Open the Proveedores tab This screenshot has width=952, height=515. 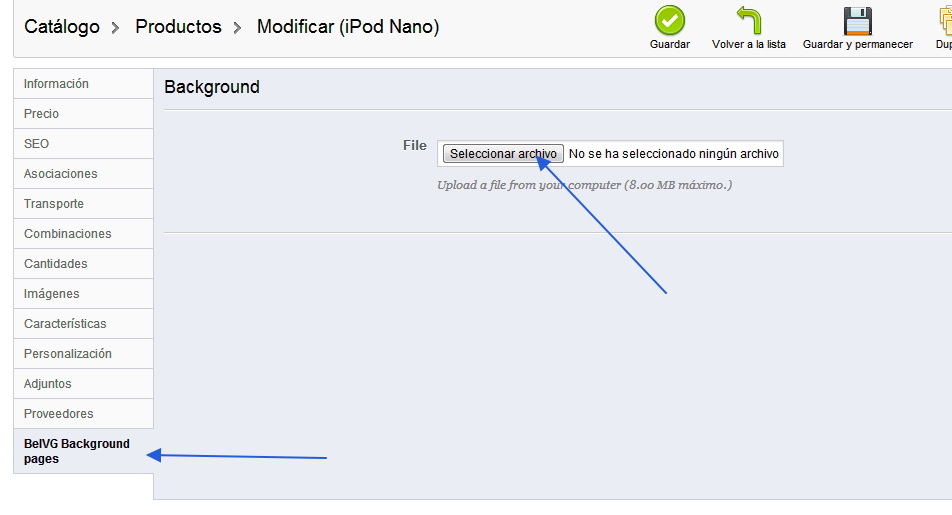coord(58,414)
